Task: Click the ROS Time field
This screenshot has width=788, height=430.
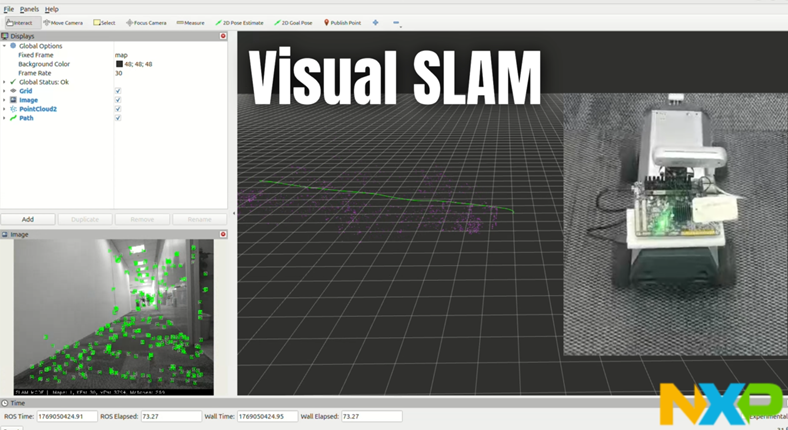Action: click(x=67, y=416)
